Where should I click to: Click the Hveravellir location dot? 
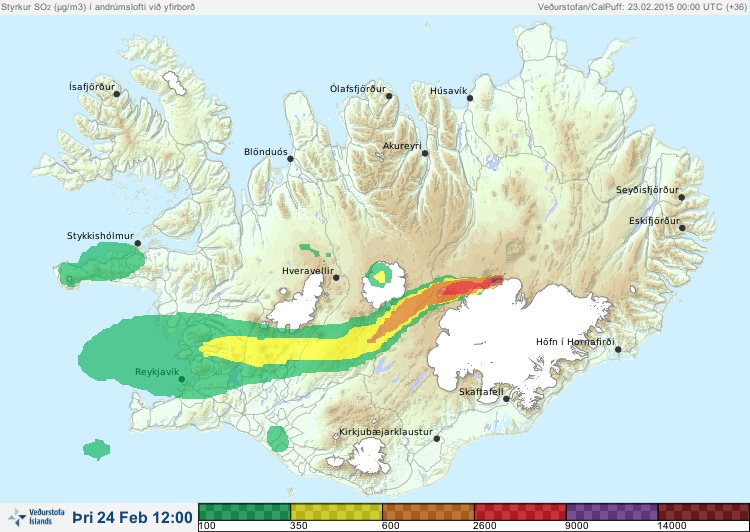[x=336, y=277]
